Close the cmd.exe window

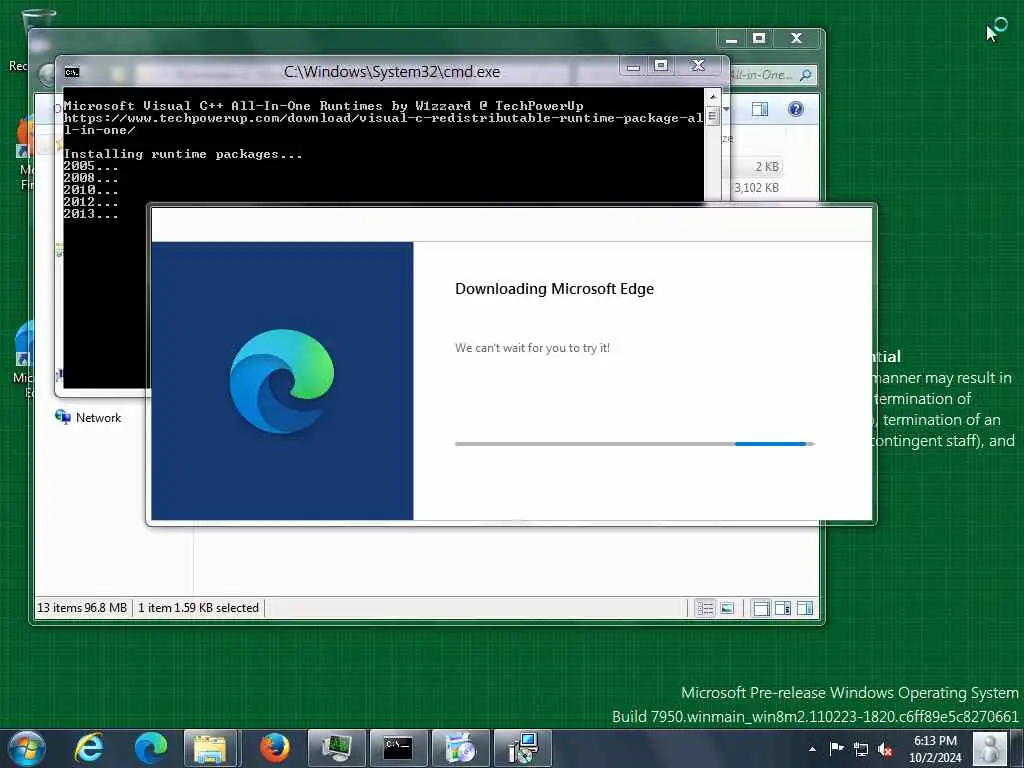point(698,65)
